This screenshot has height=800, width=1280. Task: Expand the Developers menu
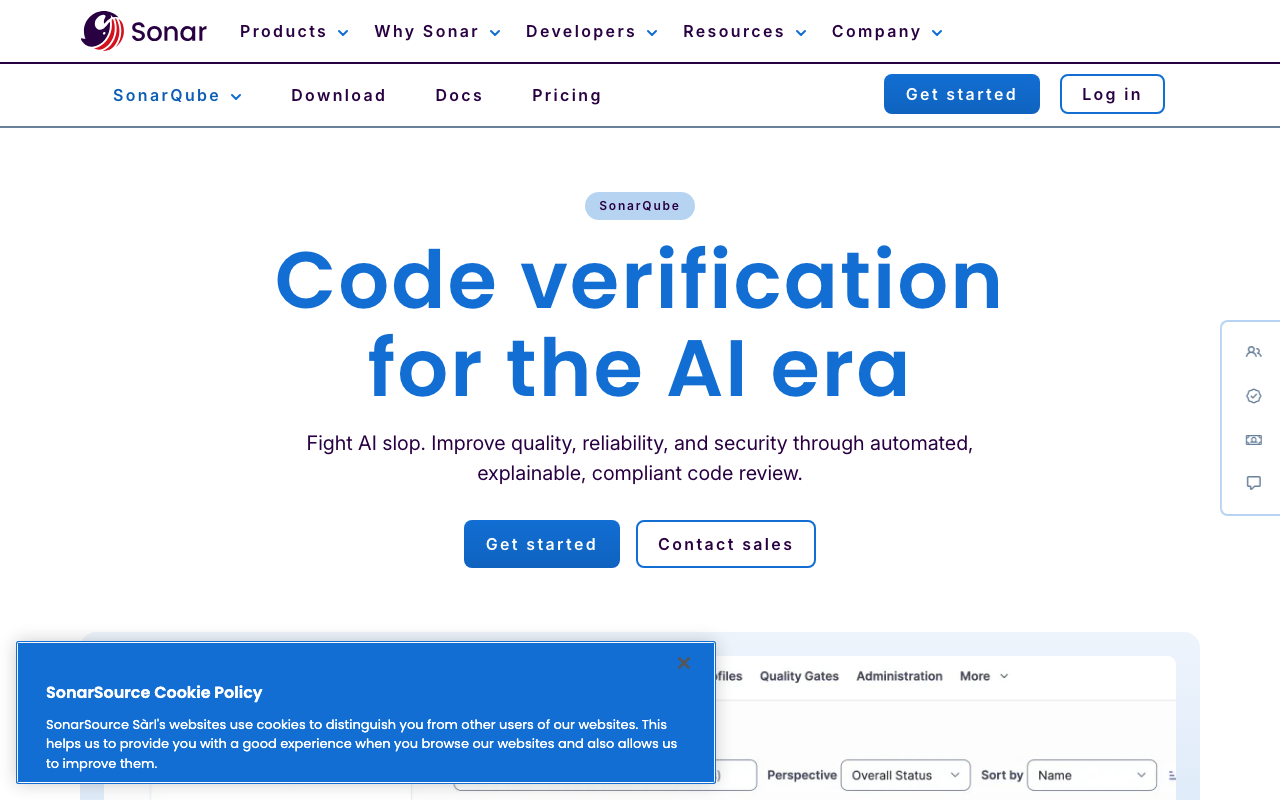pyautogui.click(x=591, y=32)
